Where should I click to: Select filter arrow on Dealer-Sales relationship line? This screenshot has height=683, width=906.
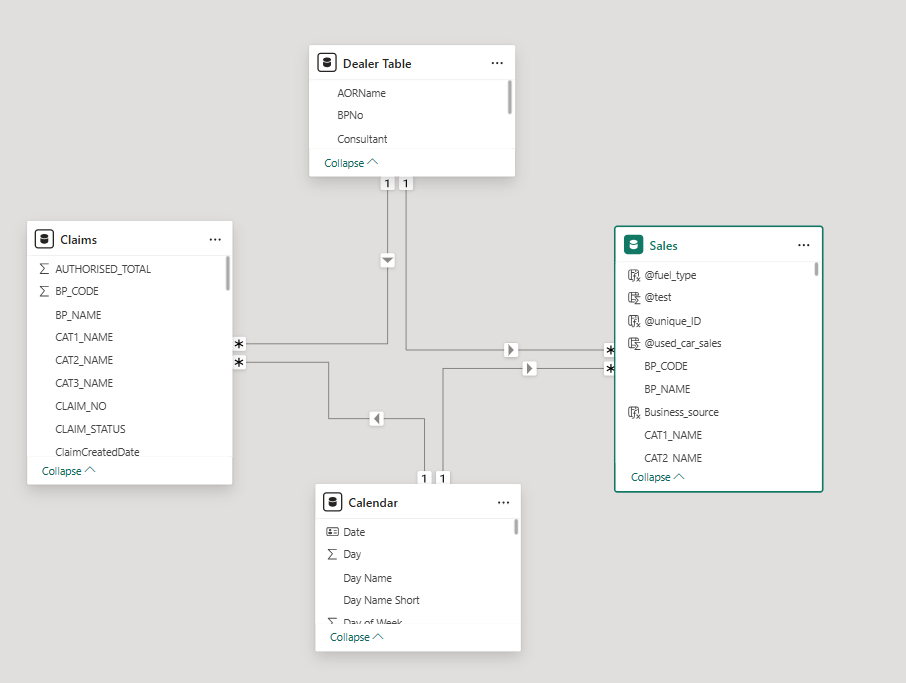[x=511, y=350]
